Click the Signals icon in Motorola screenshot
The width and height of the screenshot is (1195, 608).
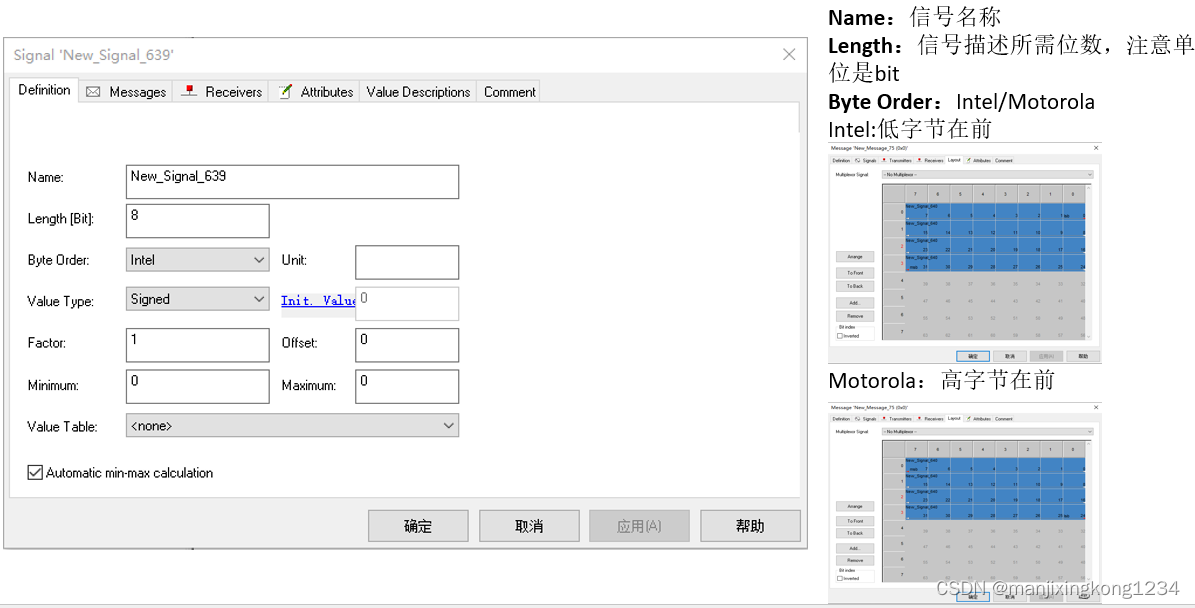coord(858,420)
